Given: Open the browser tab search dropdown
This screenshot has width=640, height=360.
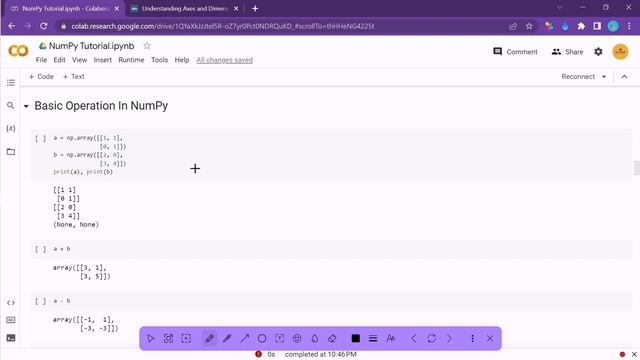Looking at the screenshot, I should tap(560, 7).
